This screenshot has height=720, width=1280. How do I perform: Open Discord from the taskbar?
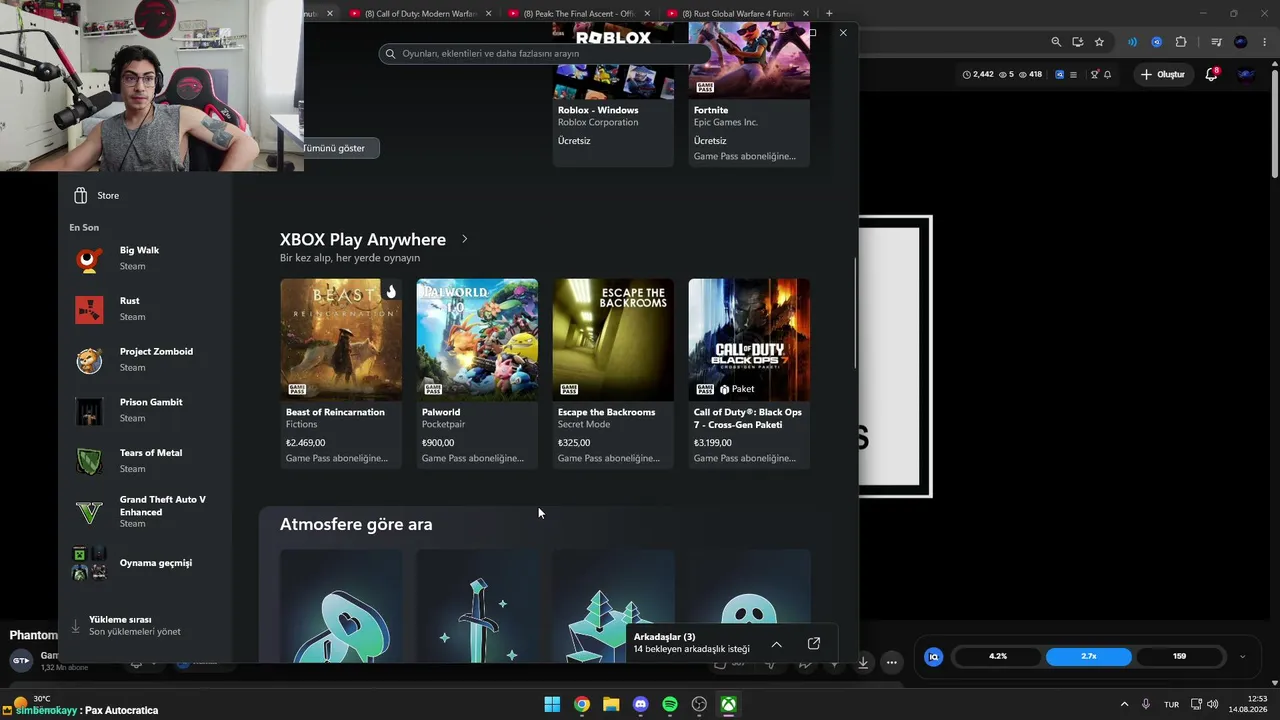click(x=641, y=704)
